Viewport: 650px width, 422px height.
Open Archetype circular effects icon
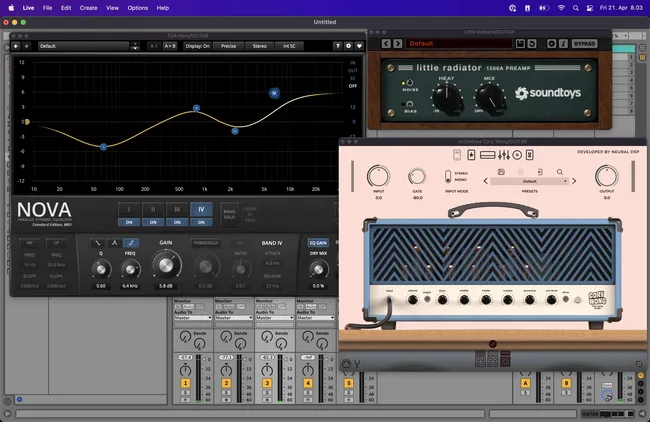tap(517, 155)
